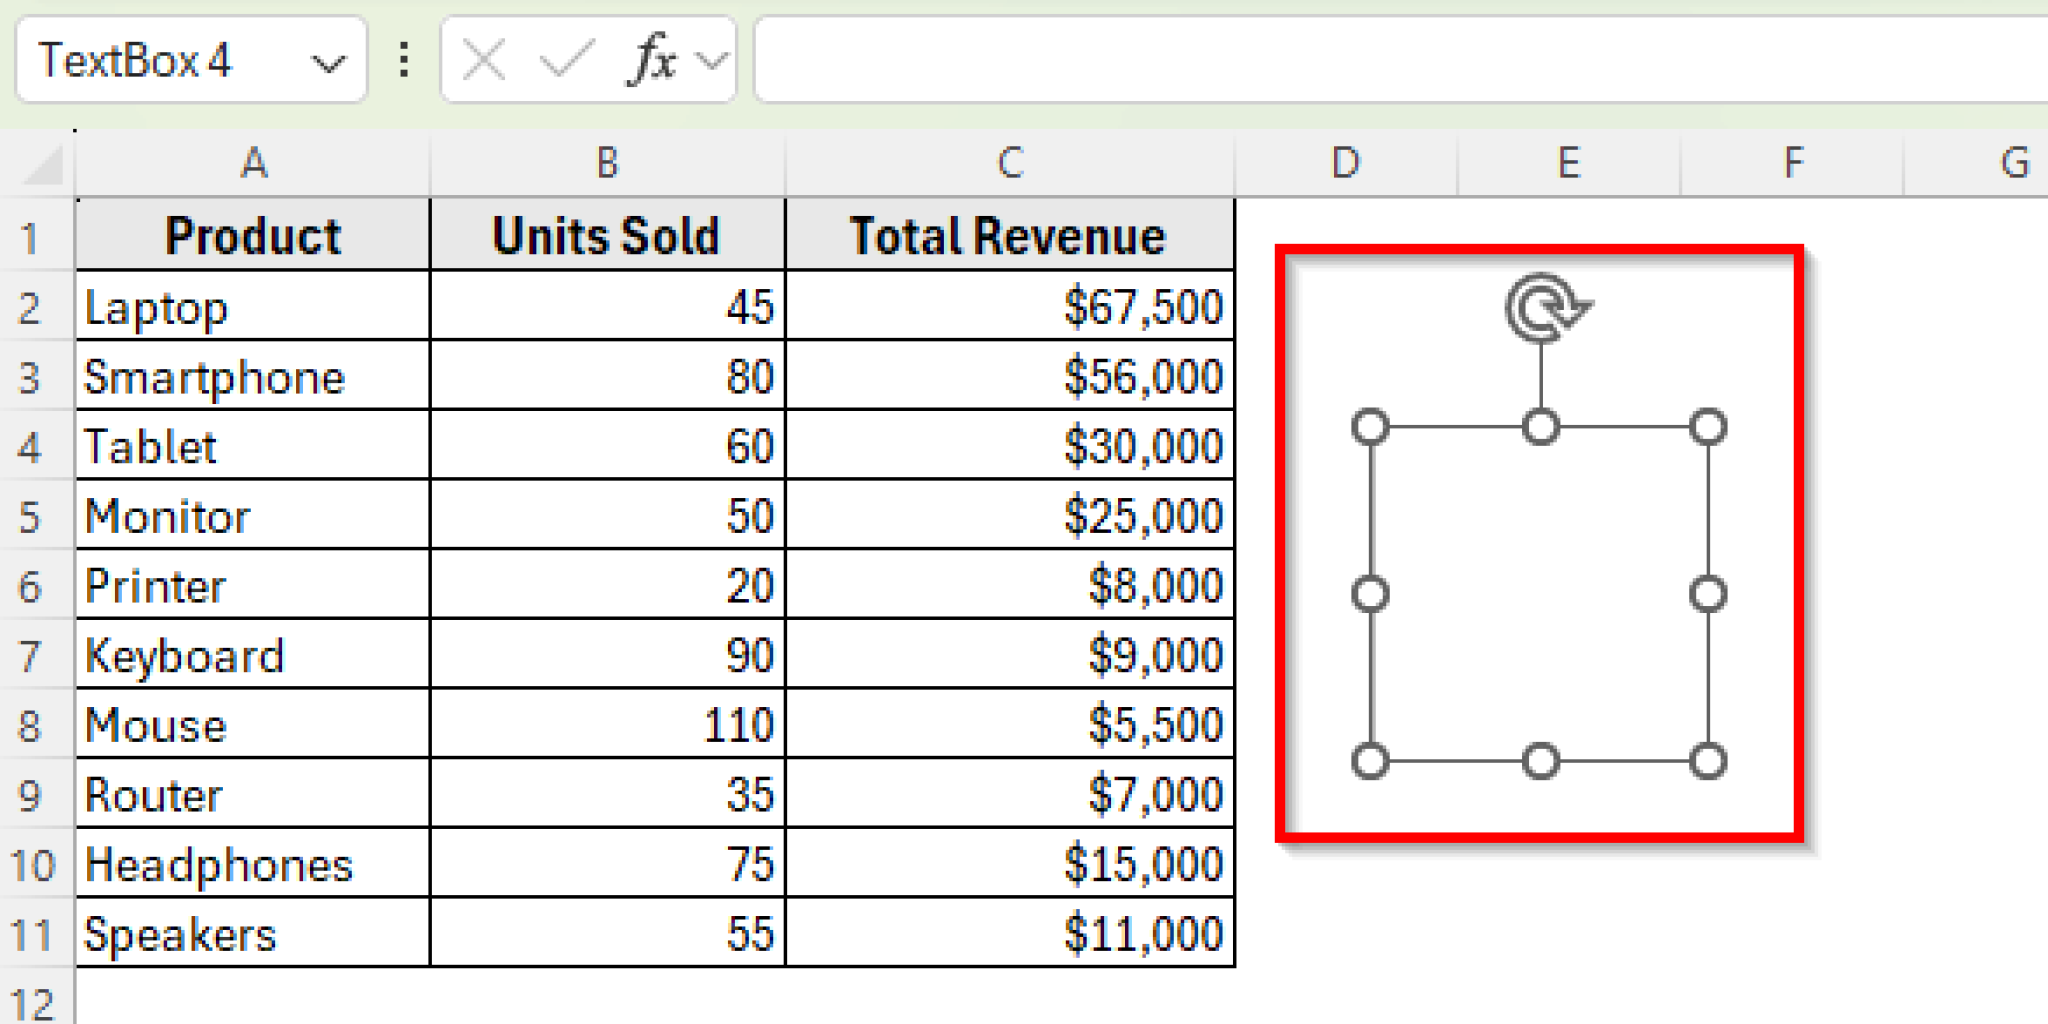
Task: Click the Enter checkmark icon in formula bar
Action: (566, 60)
